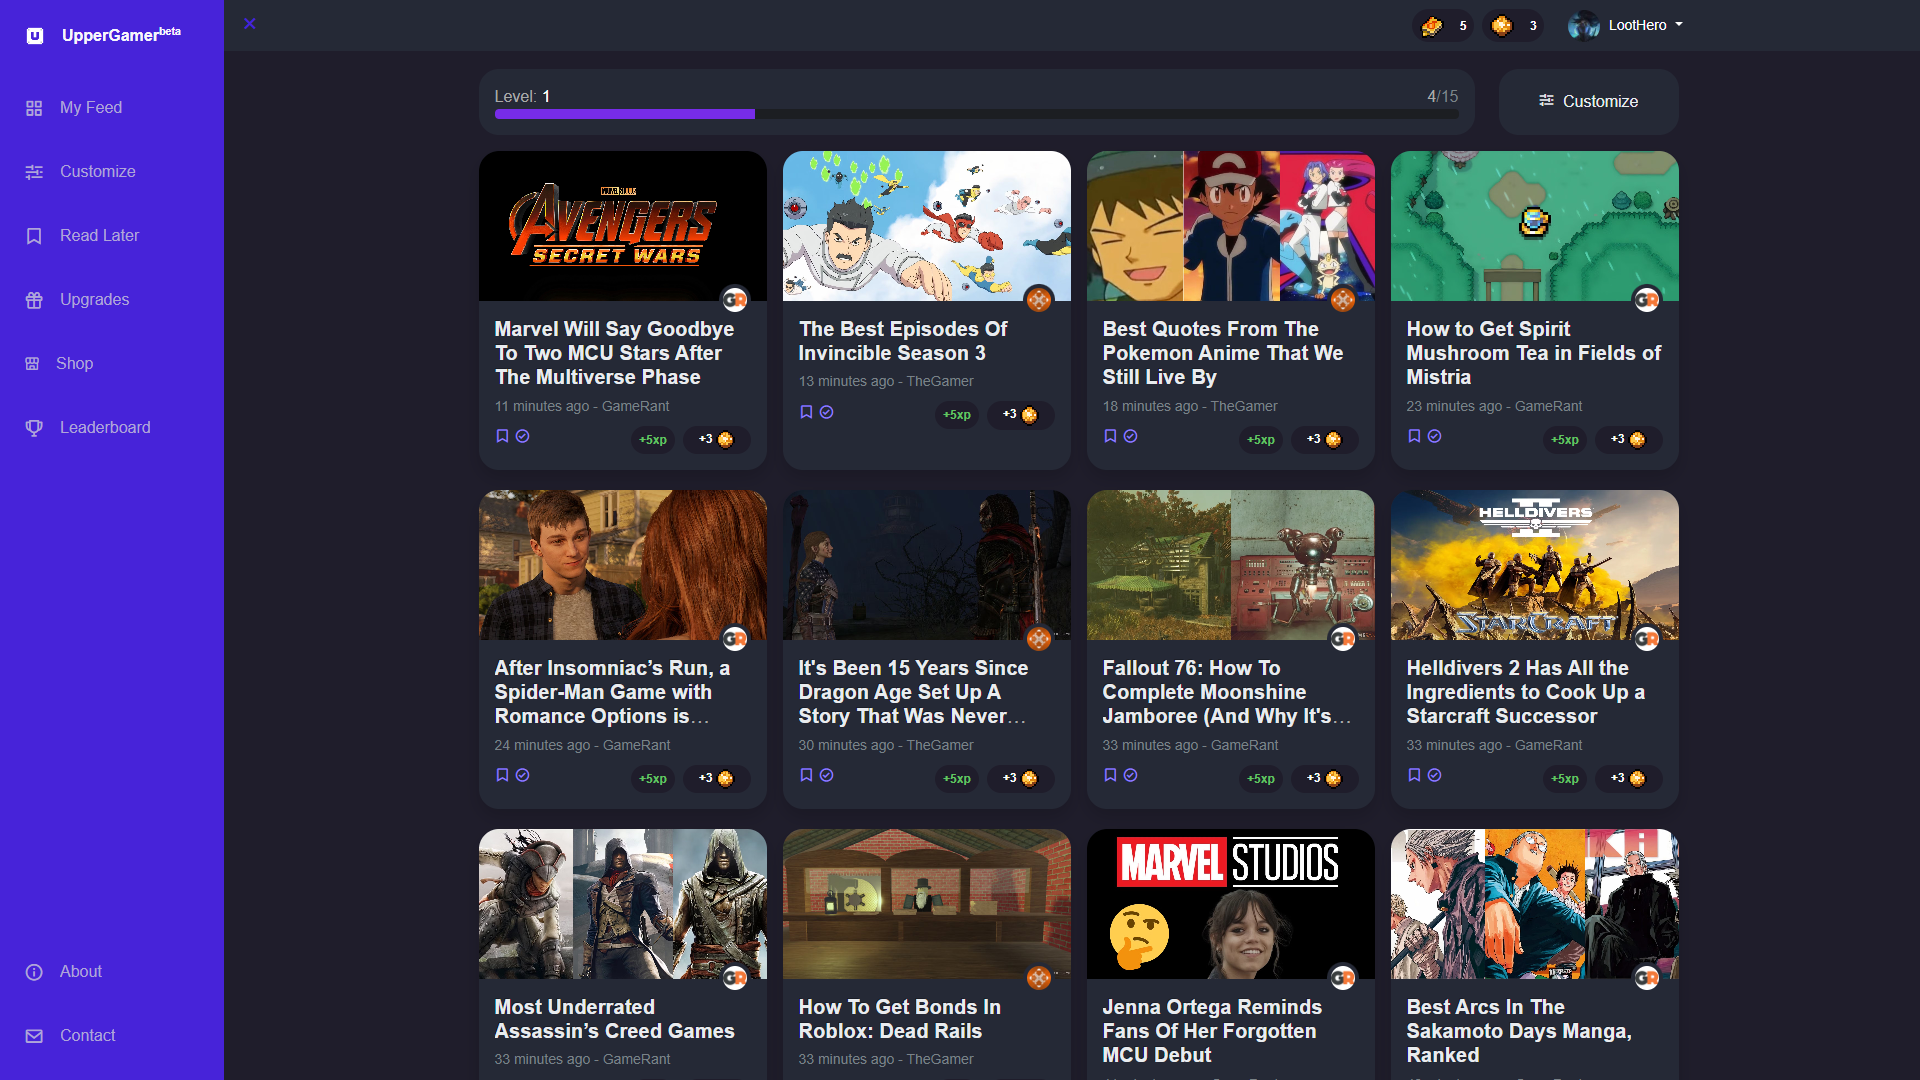Viewport: 1920px width, 1080px height.
Task: Click TheGamer source icon on Invincible article
Action: point(1039,299)
